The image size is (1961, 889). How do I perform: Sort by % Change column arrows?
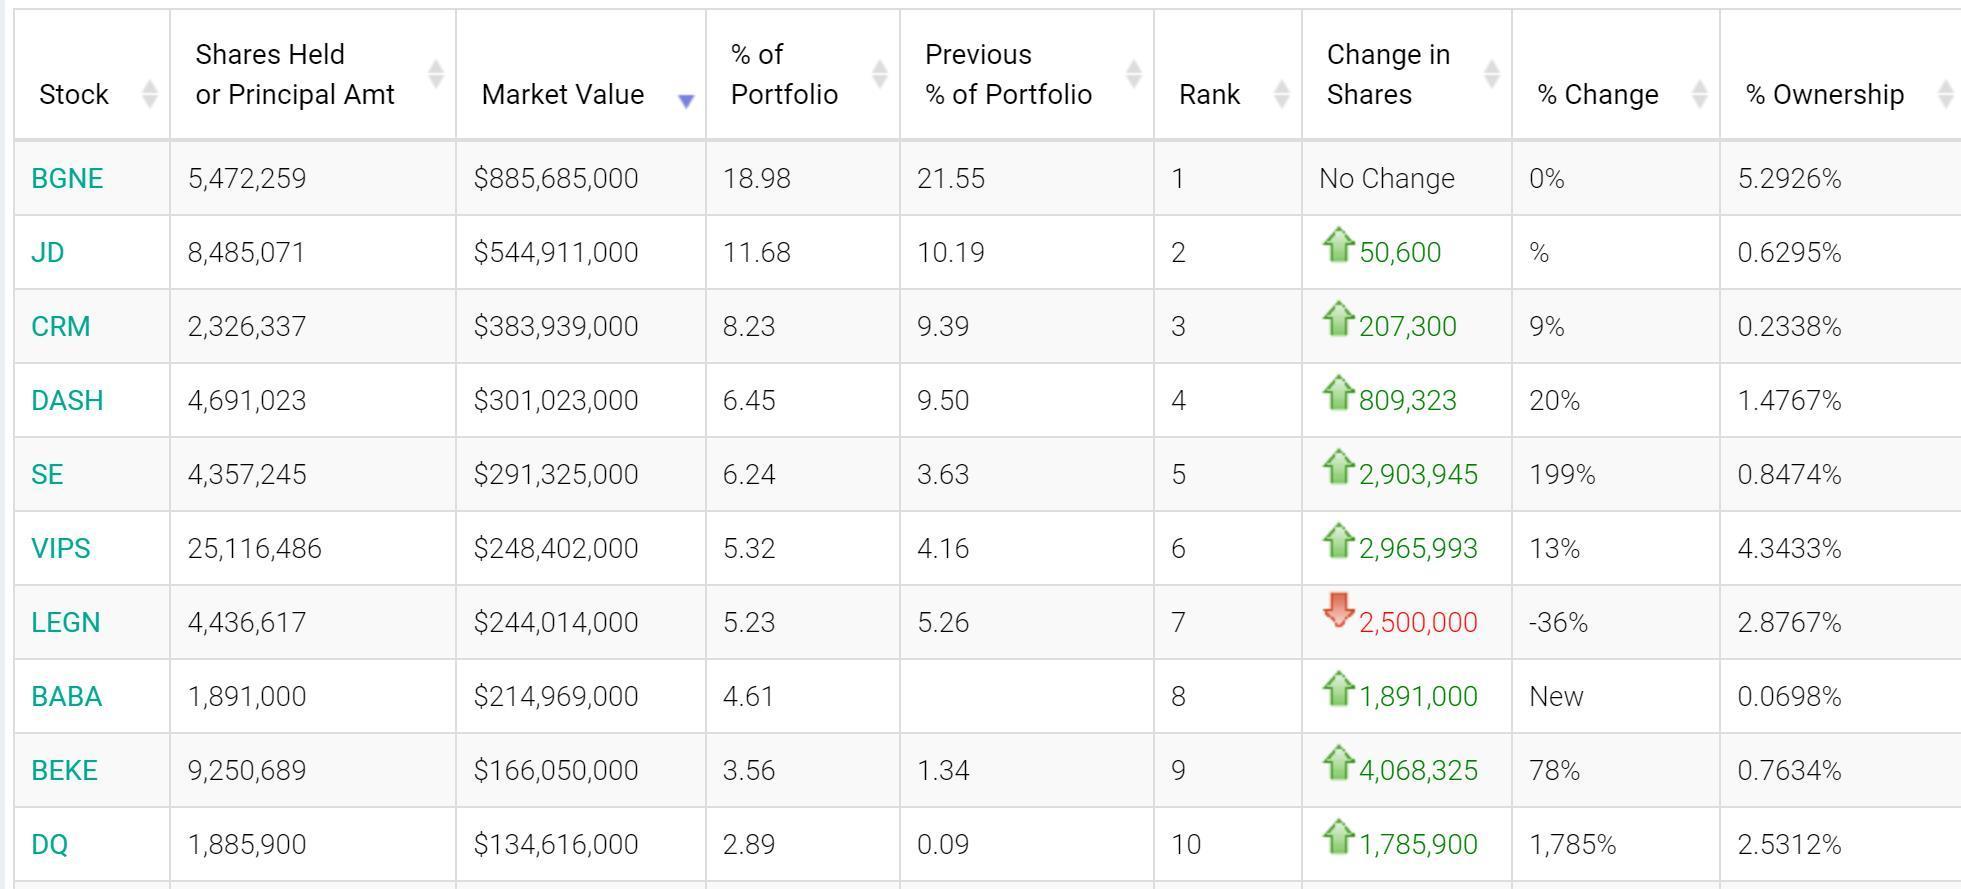tap(1699, 94)
